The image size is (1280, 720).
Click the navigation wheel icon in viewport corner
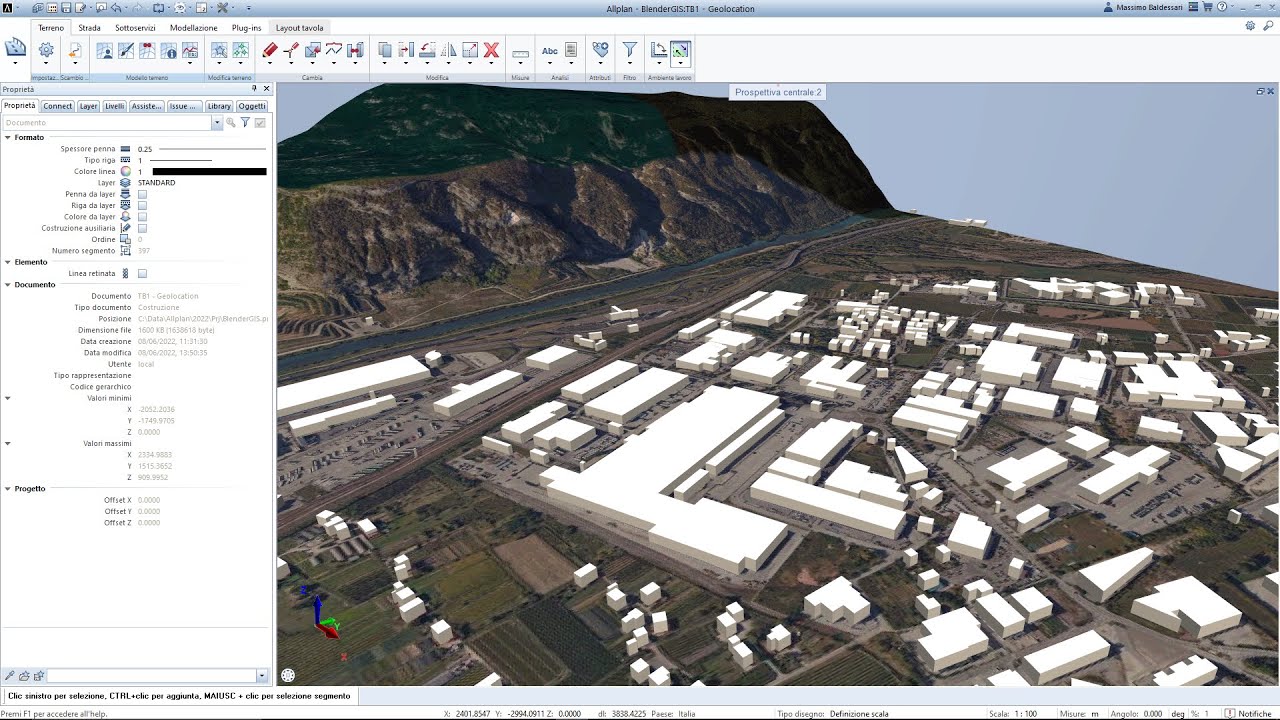coord(288,675)
